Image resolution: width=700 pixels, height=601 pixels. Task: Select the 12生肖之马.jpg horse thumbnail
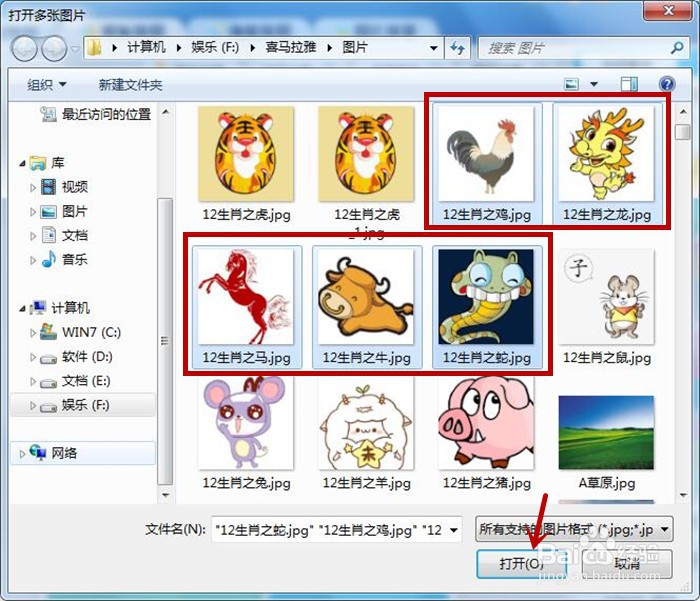[x=246, y=297]
